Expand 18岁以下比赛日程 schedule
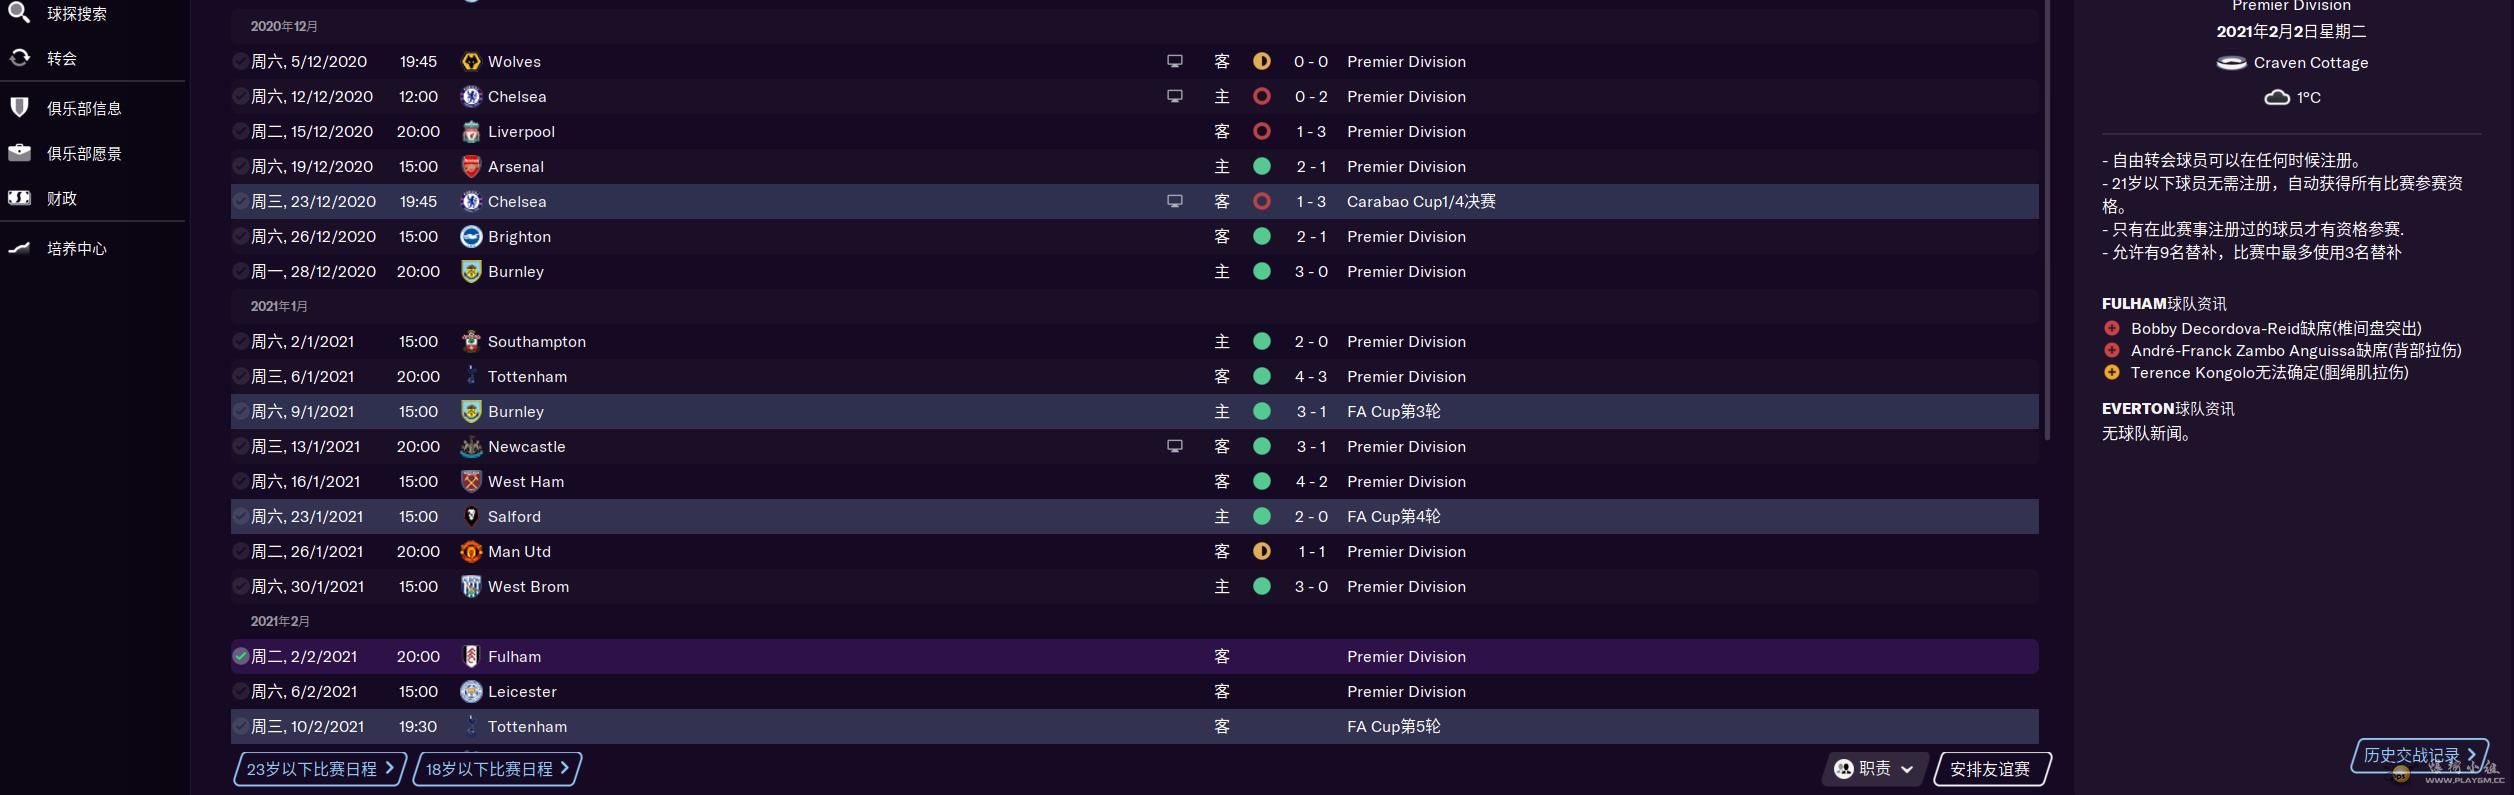 click(x=497, y=769)
